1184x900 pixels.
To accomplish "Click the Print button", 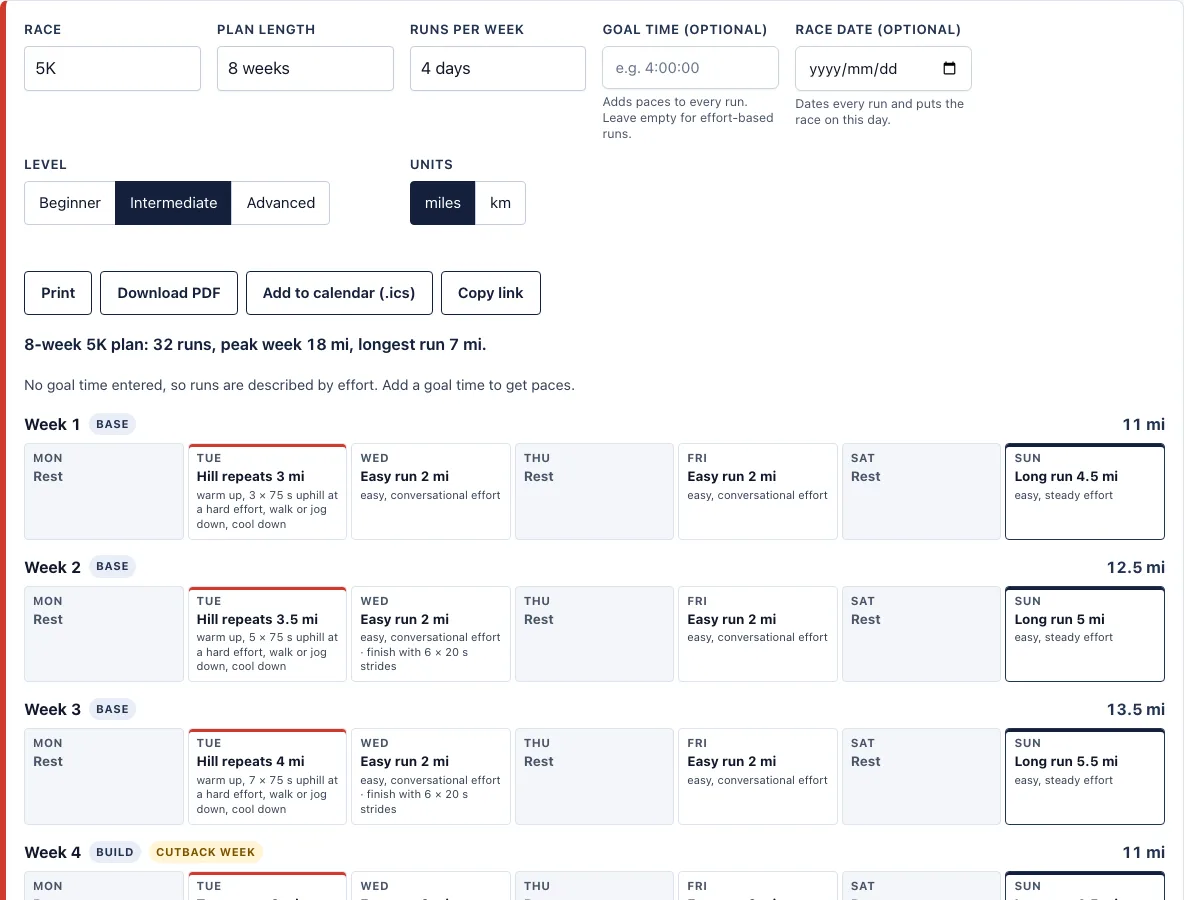I will [58, 293].
